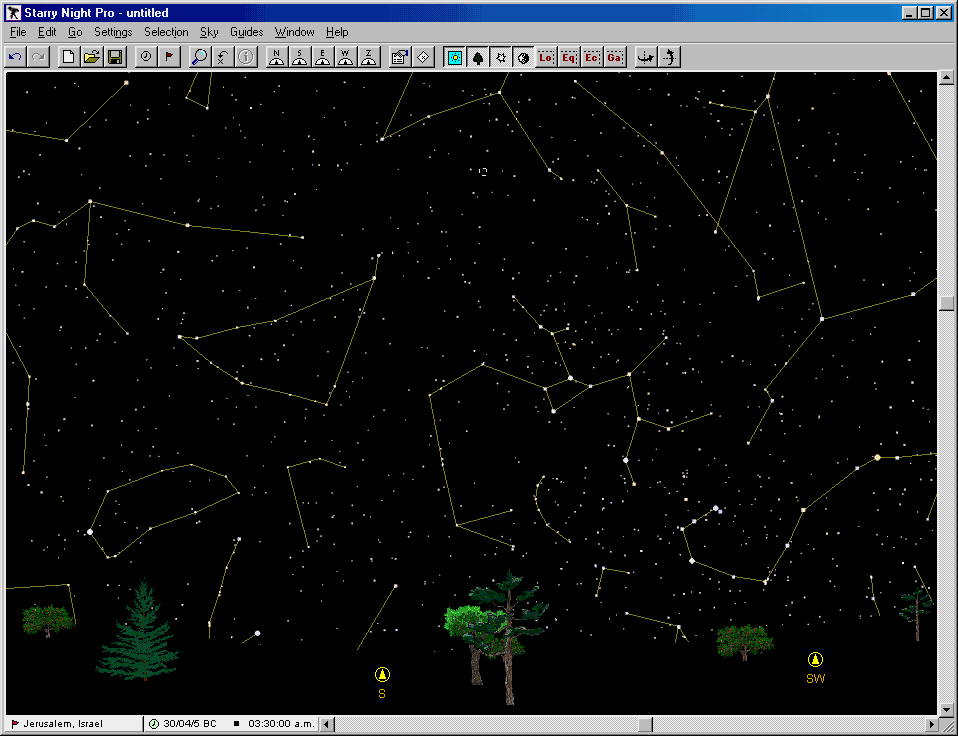Image resolution: width=958 pixels, height=736 pixels.
Task: Face west using the W compass button
Action: click(346, 57)
